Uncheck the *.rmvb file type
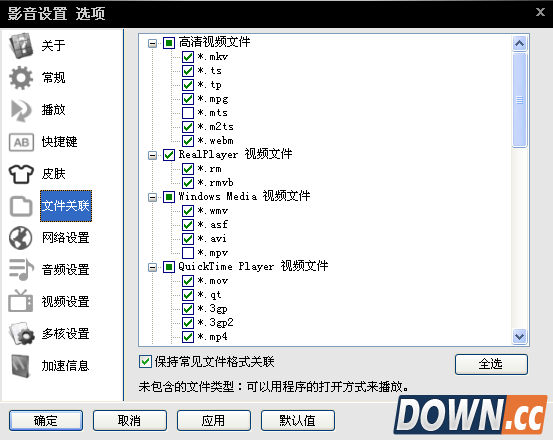This screenshot has width=553, height=440. (x=188, y=183)
